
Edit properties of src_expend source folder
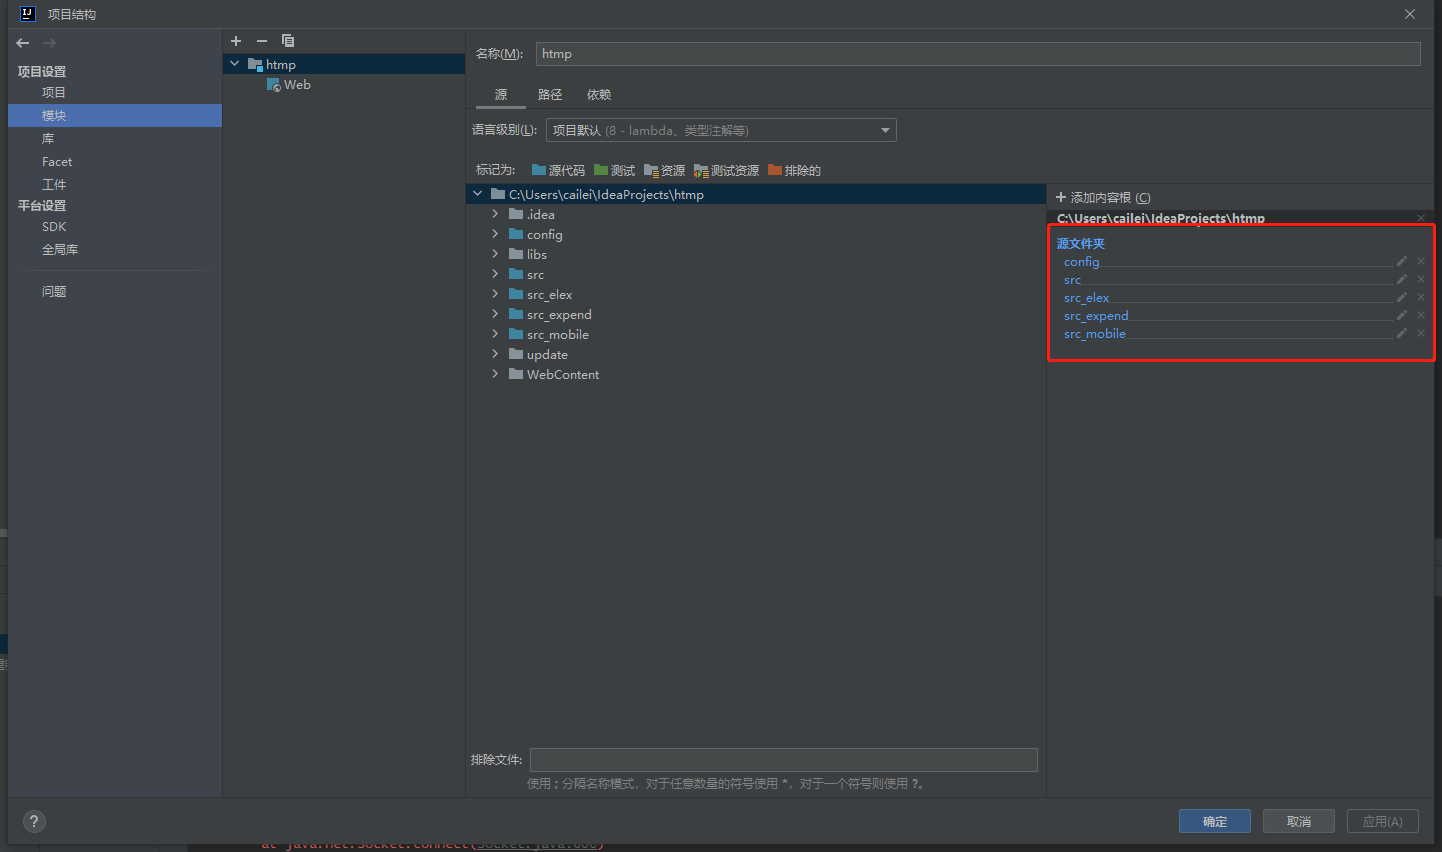click(1402, 316)
